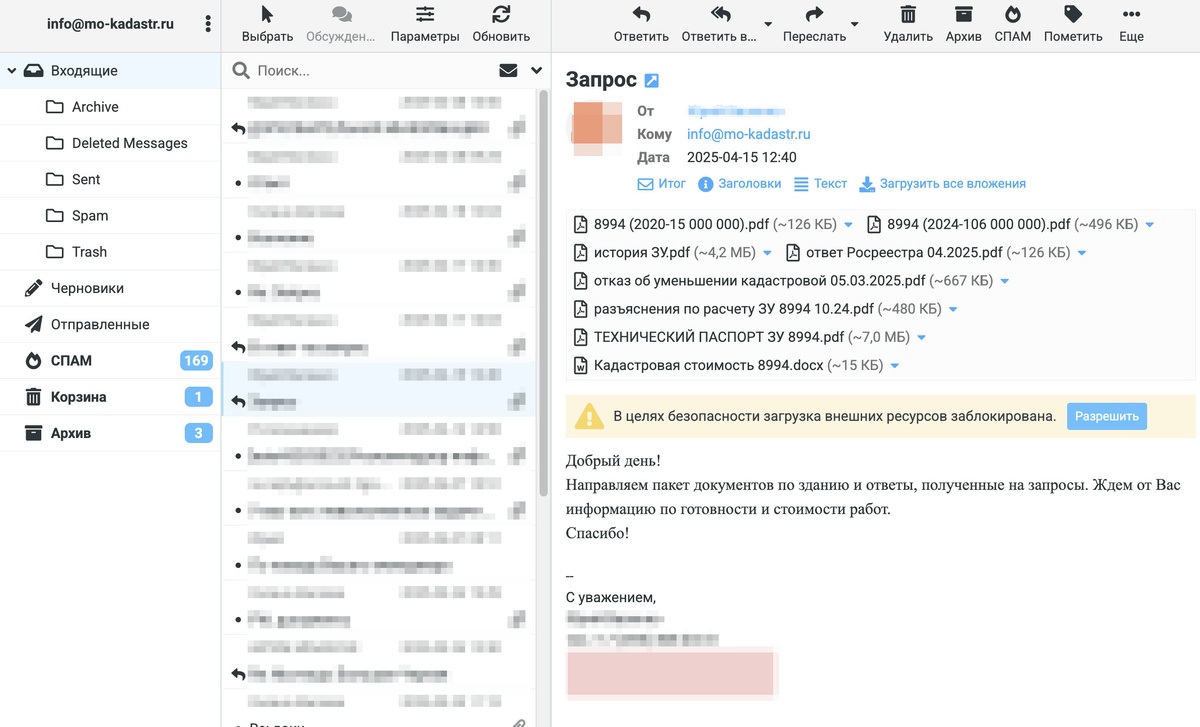The height and width of the screenshot is (727, 1200).
Task: Open the Spam subfolder
Action: pyautogui.click(x=110, y=215)
